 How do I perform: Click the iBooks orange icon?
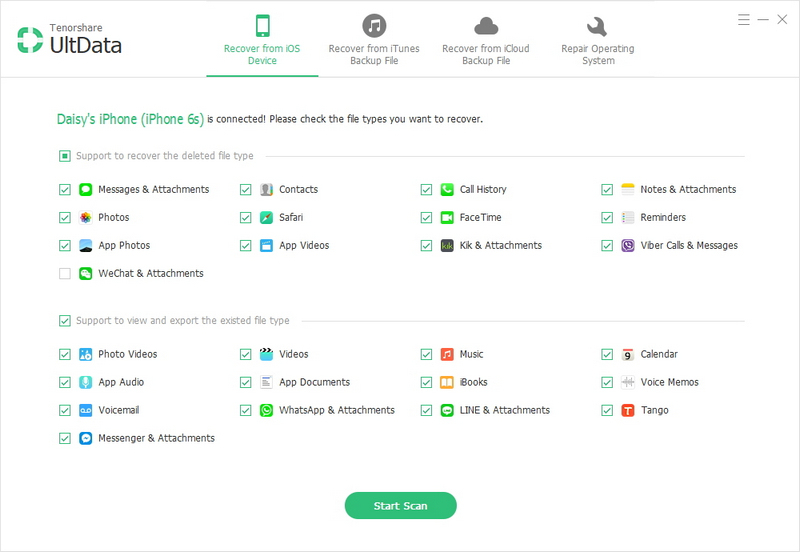(447, 383)
